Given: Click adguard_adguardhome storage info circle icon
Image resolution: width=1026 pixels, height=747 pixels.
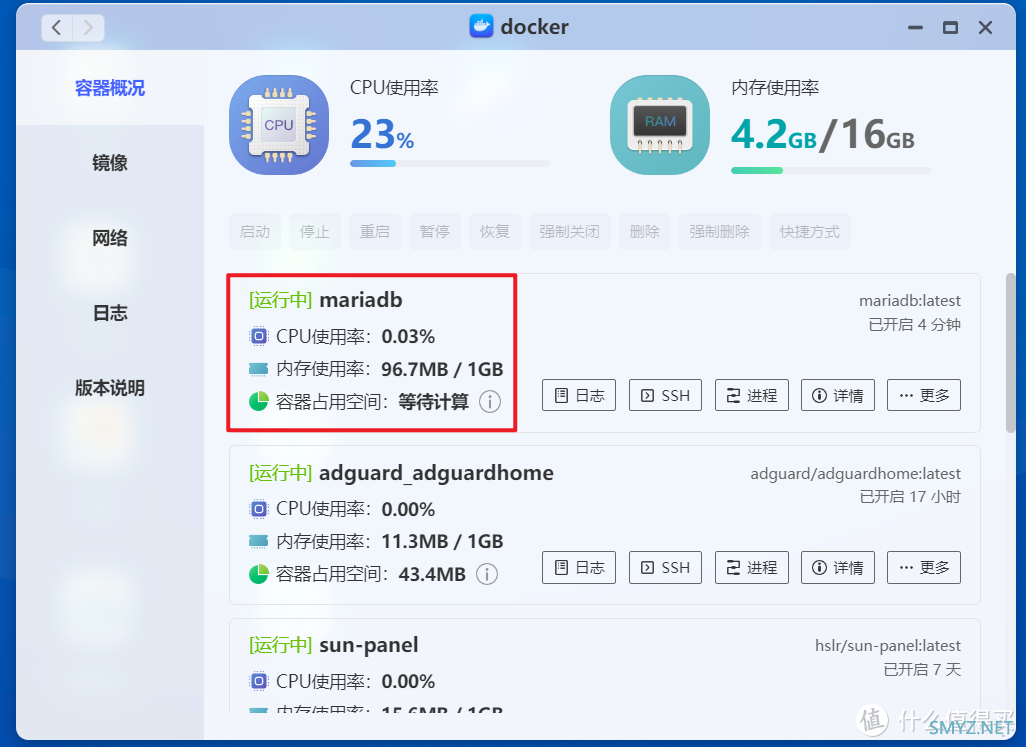Looking at the screenshot, I should click(487, 574).
